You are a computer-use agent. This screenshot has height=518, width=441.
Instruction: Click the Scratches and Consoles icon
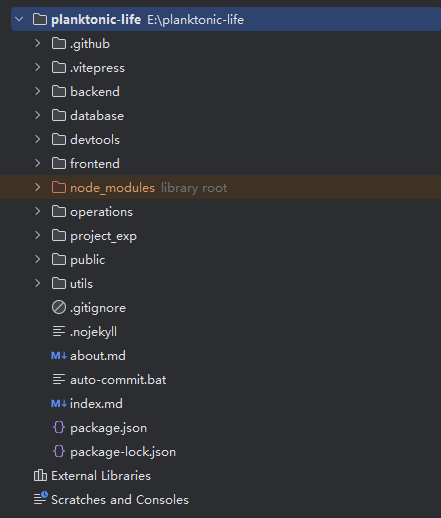click(x=41, y=499)
